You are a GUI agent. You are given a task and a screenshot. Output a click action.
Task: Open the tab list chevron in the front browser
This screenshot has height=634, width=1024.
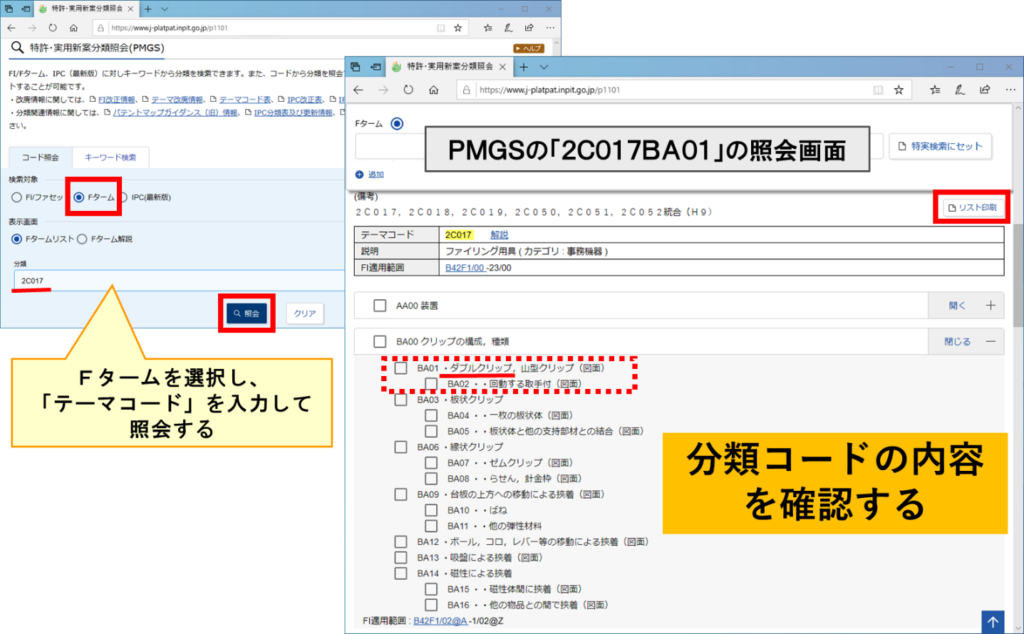tap(543, 66)
